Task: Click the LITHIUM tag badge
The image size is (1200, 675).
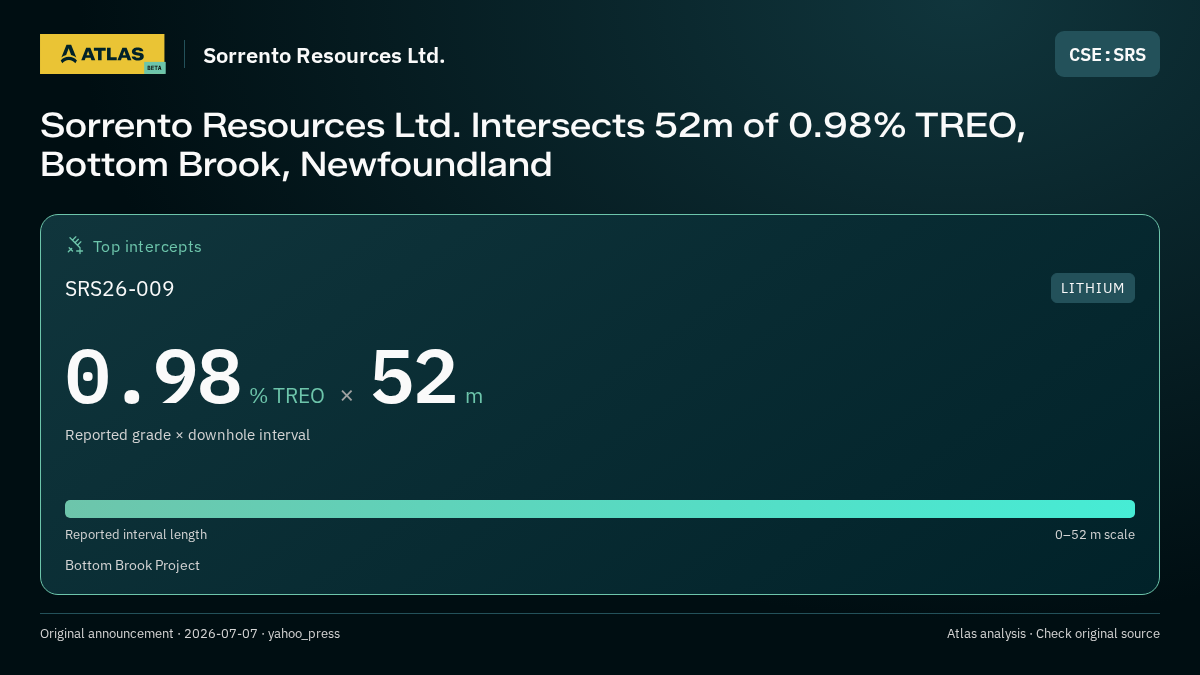Action: [1092, 288]
